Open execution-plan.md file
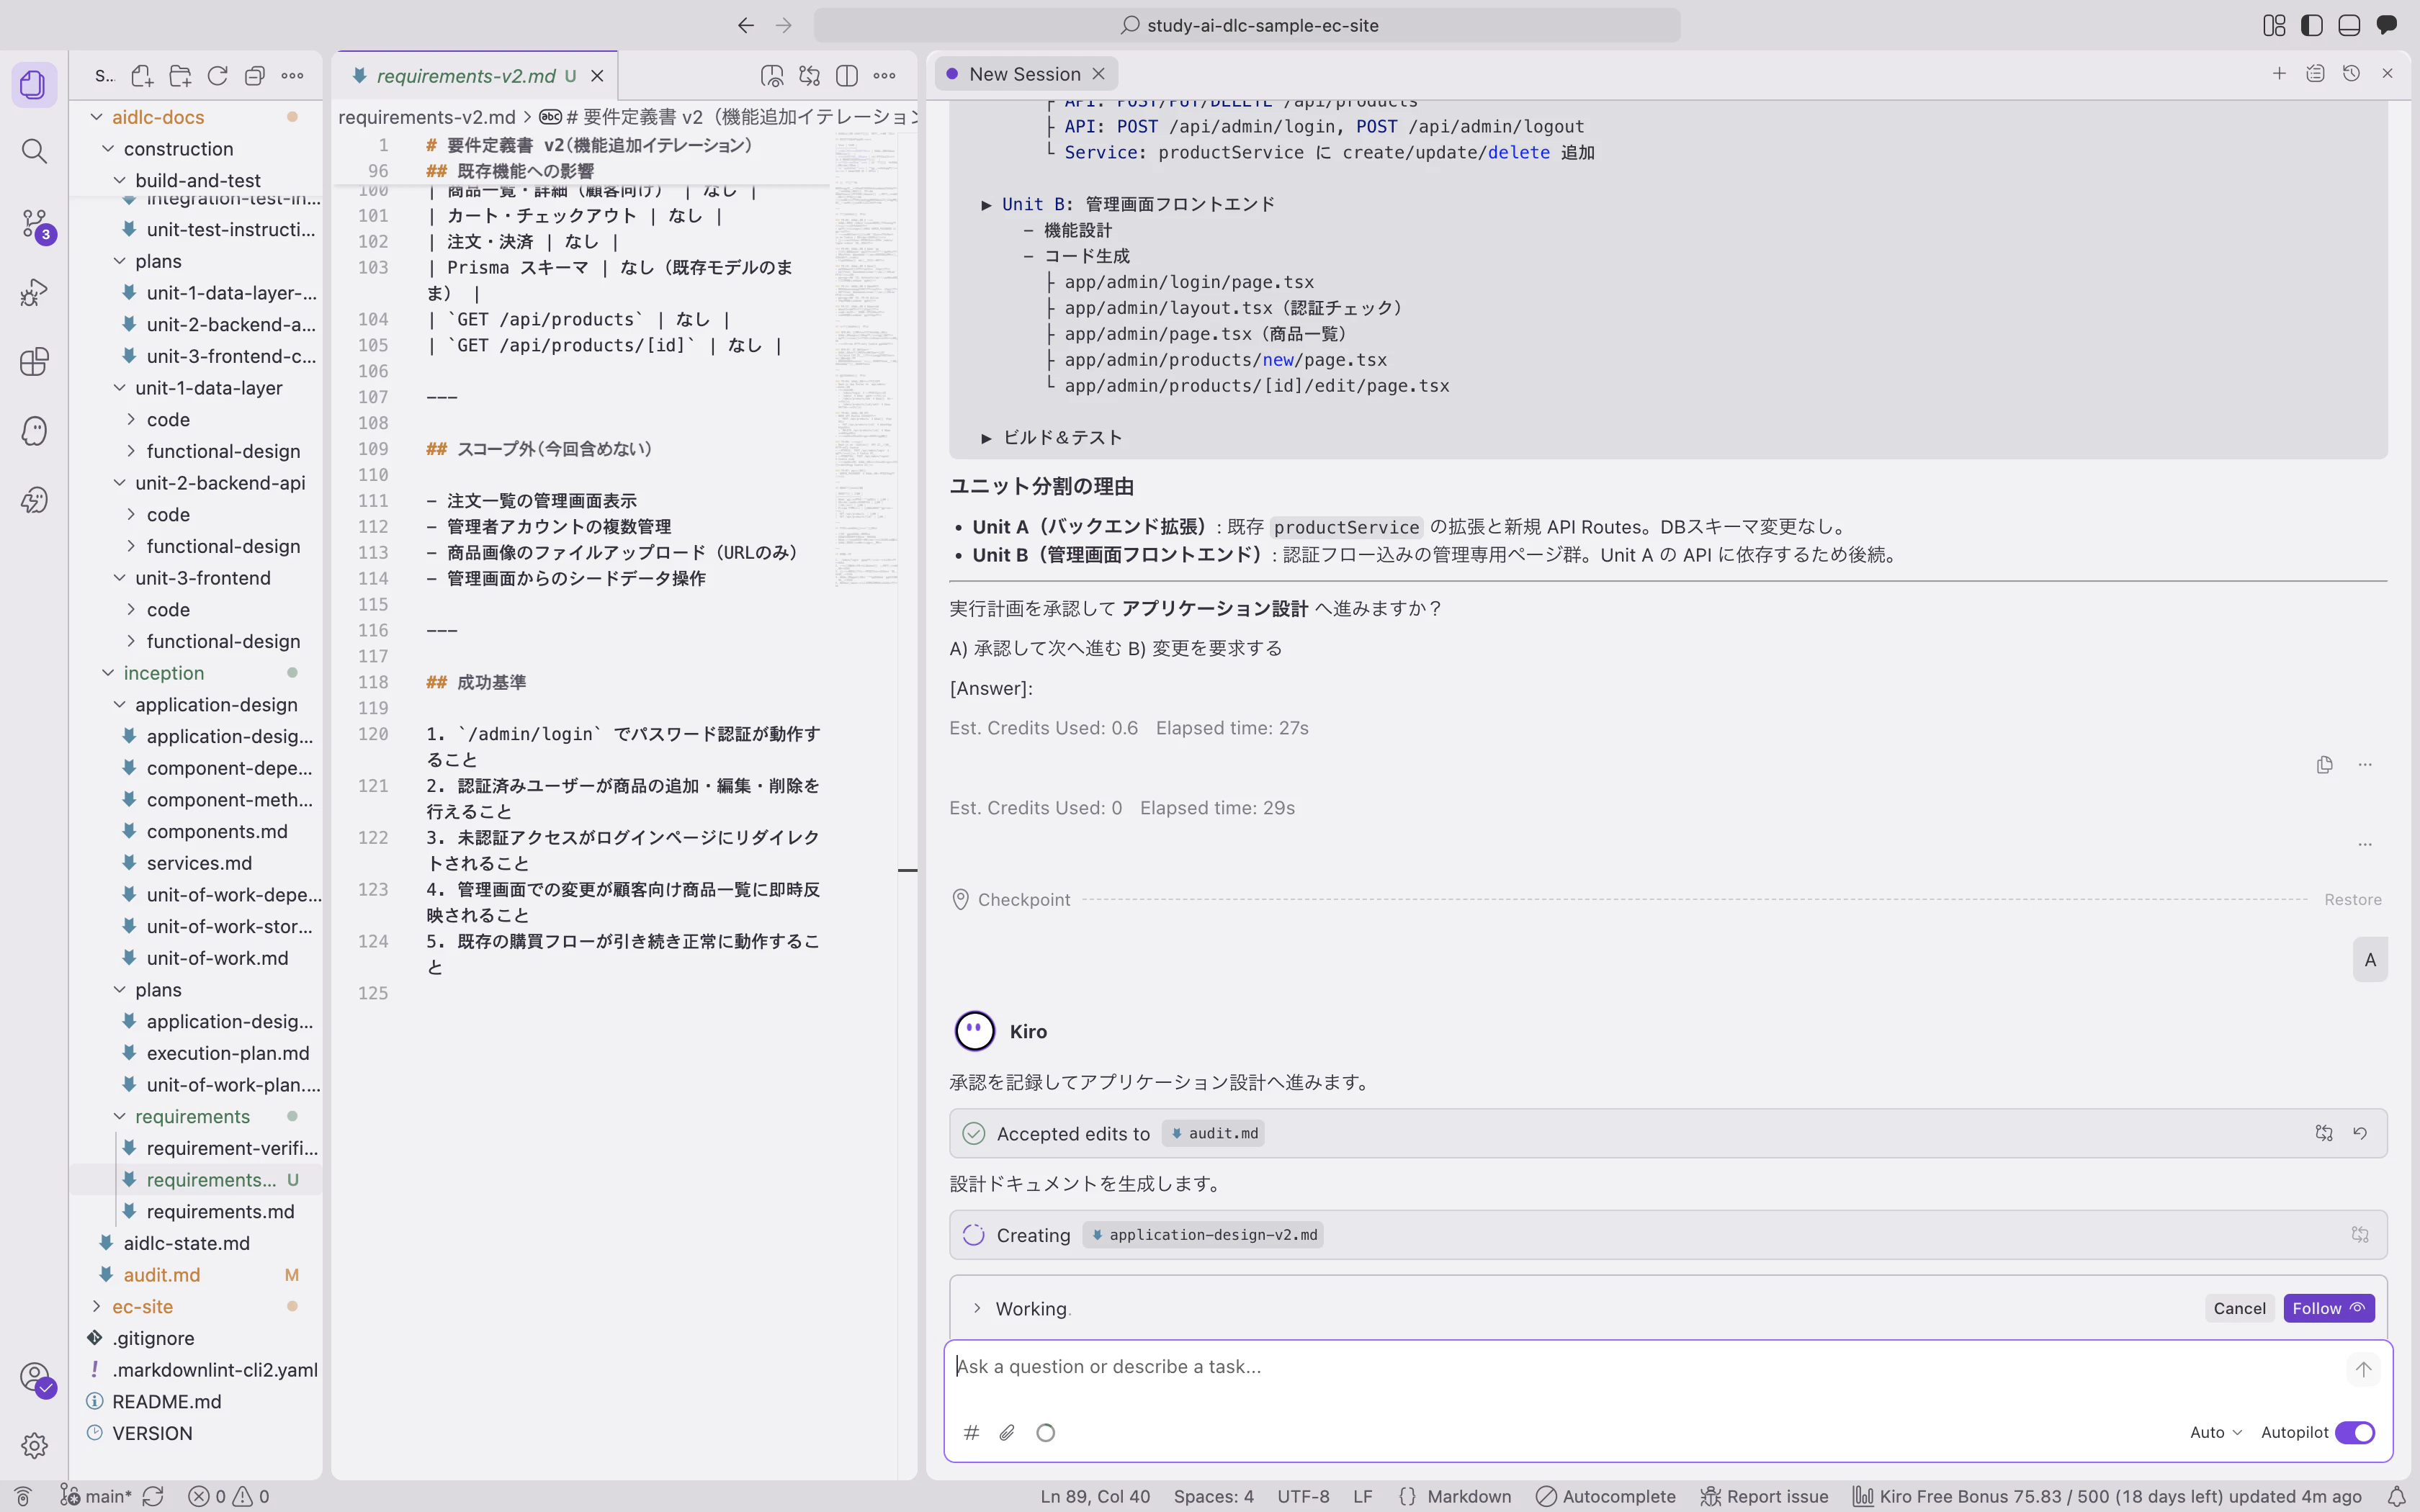 [x=196, y=1053]
